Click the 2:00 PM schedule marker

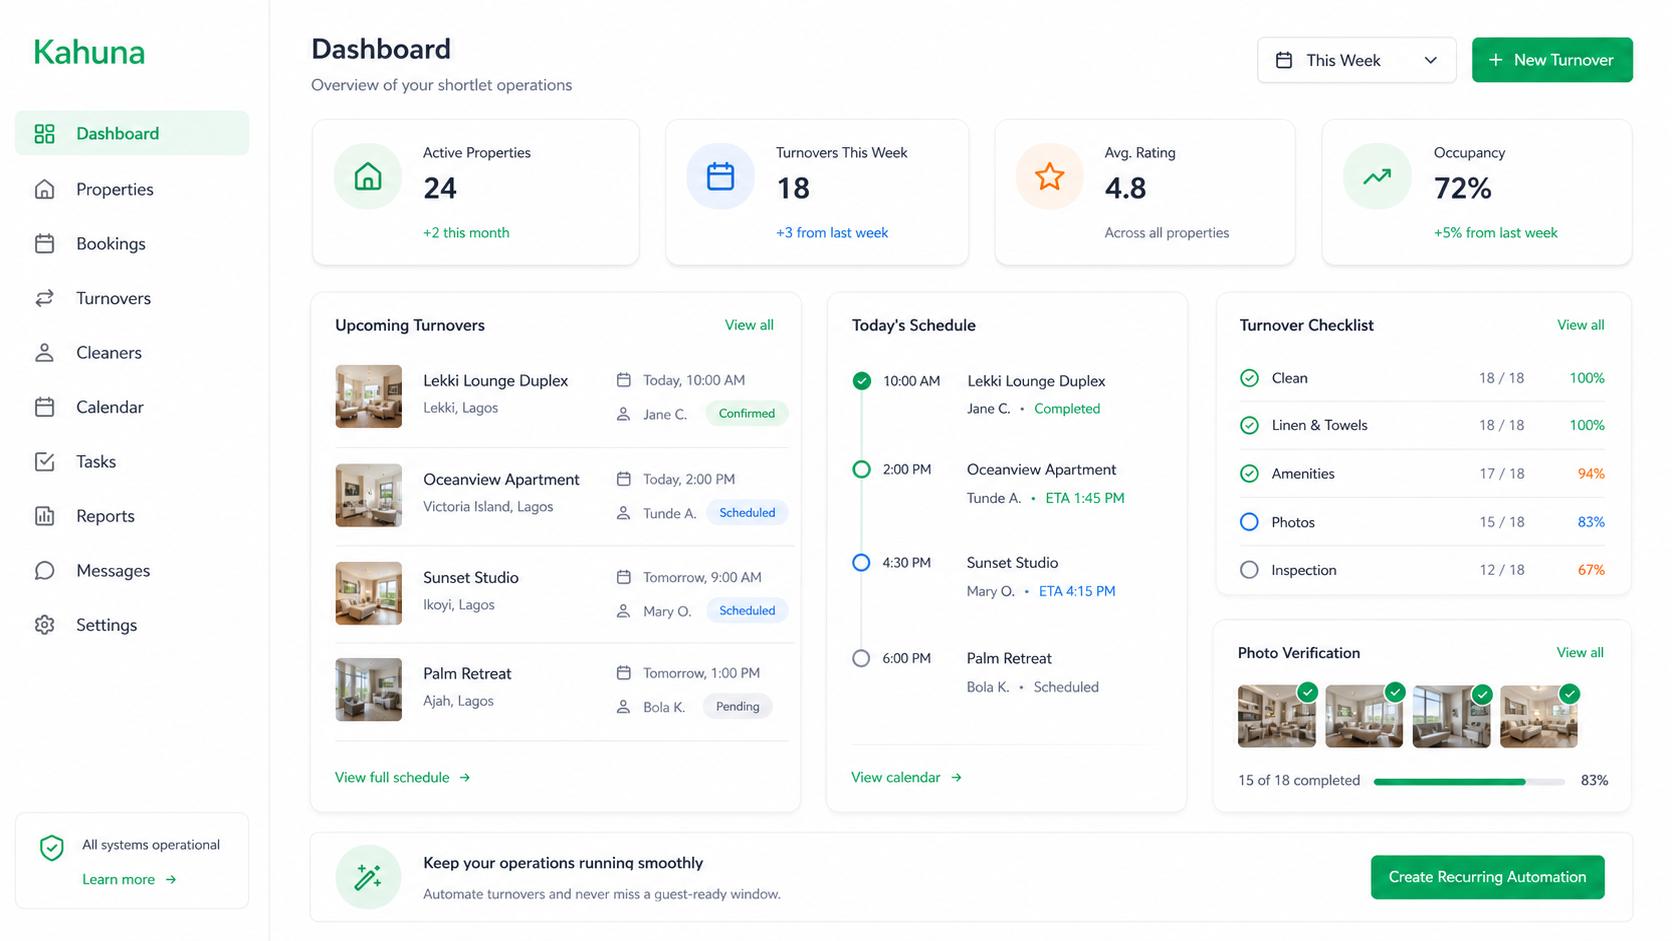click(861, 469)
